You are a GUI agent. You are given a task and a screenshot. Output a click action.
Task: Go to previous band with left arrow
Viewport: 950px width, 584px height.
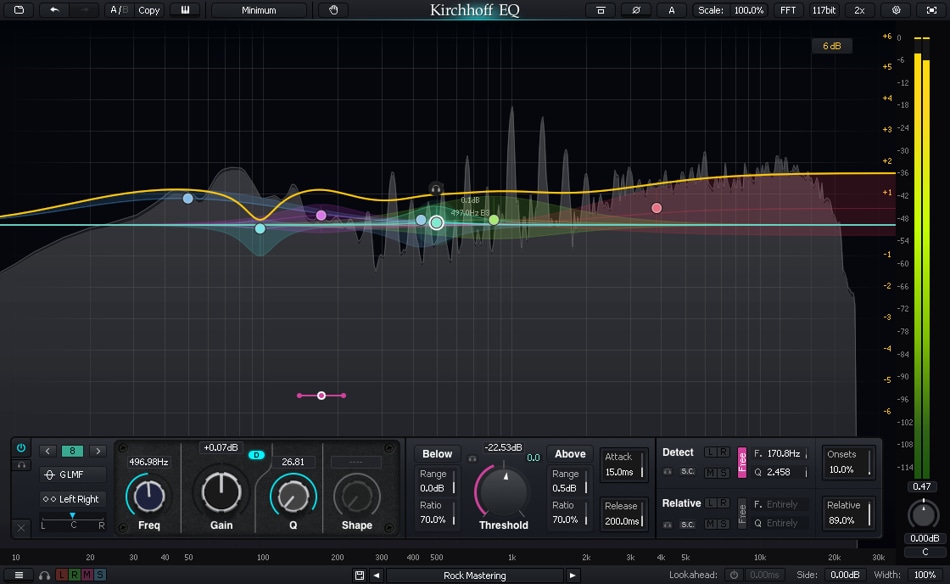click(47, 451)
